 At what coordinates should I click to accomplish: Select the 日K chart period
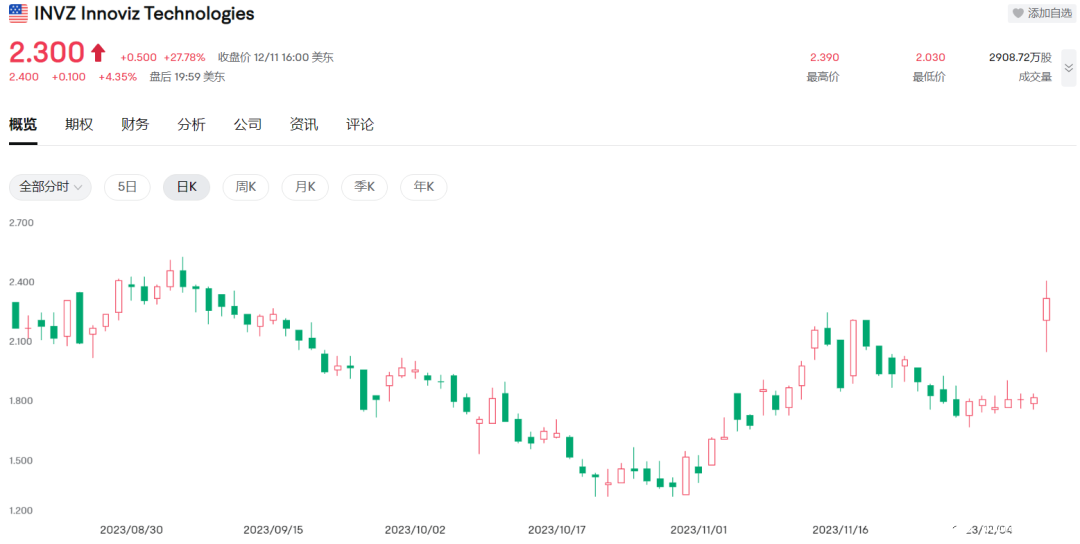coord(186,187)
